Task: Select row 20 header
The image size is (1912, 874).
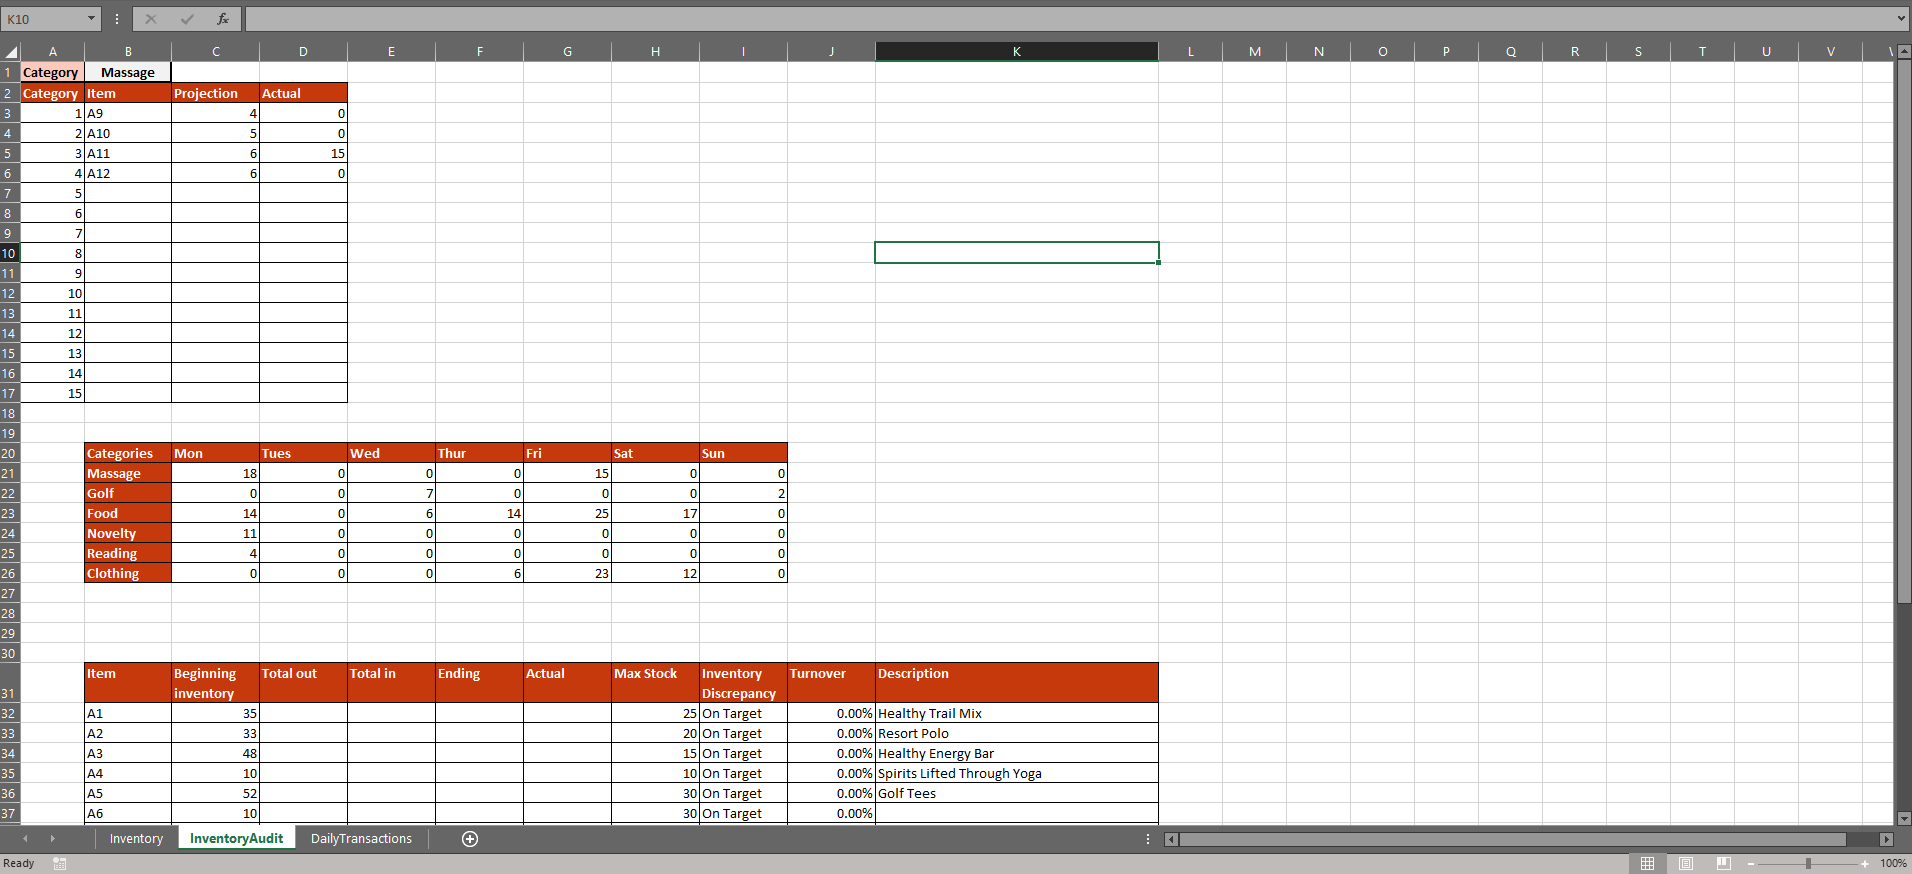Action: pyautogui.click(x=9, y=453)
